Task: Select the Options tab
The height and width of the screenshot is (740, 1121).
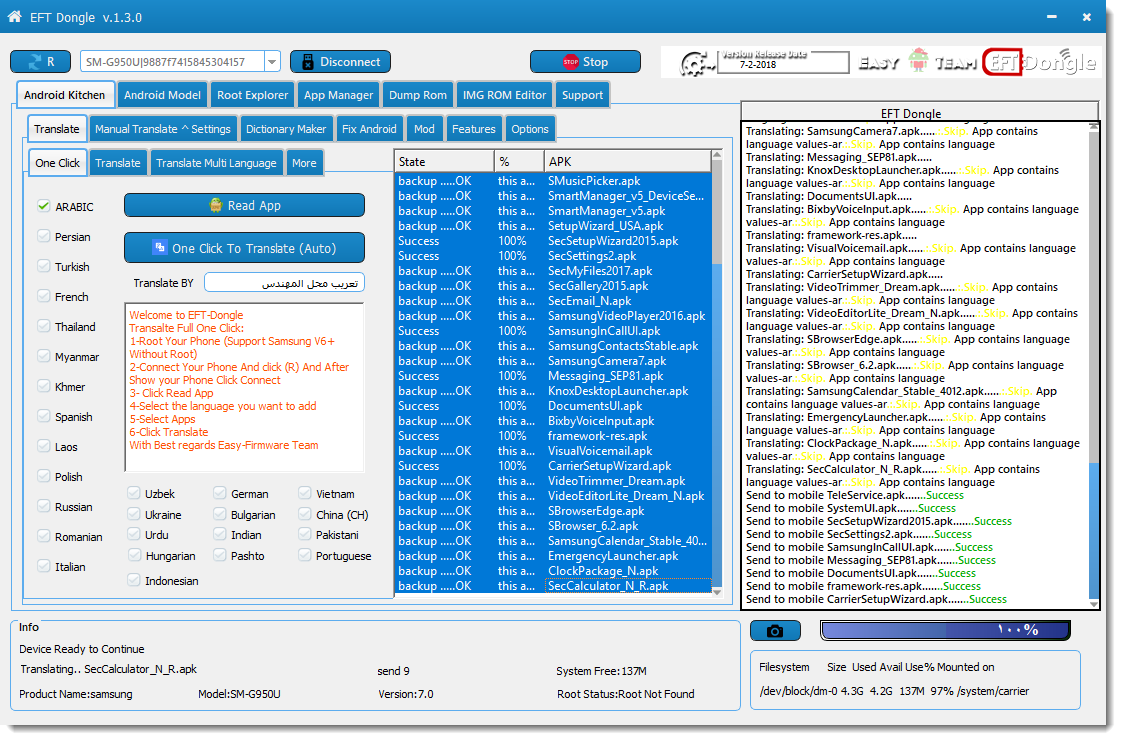Action: click(x=530, y=129)
